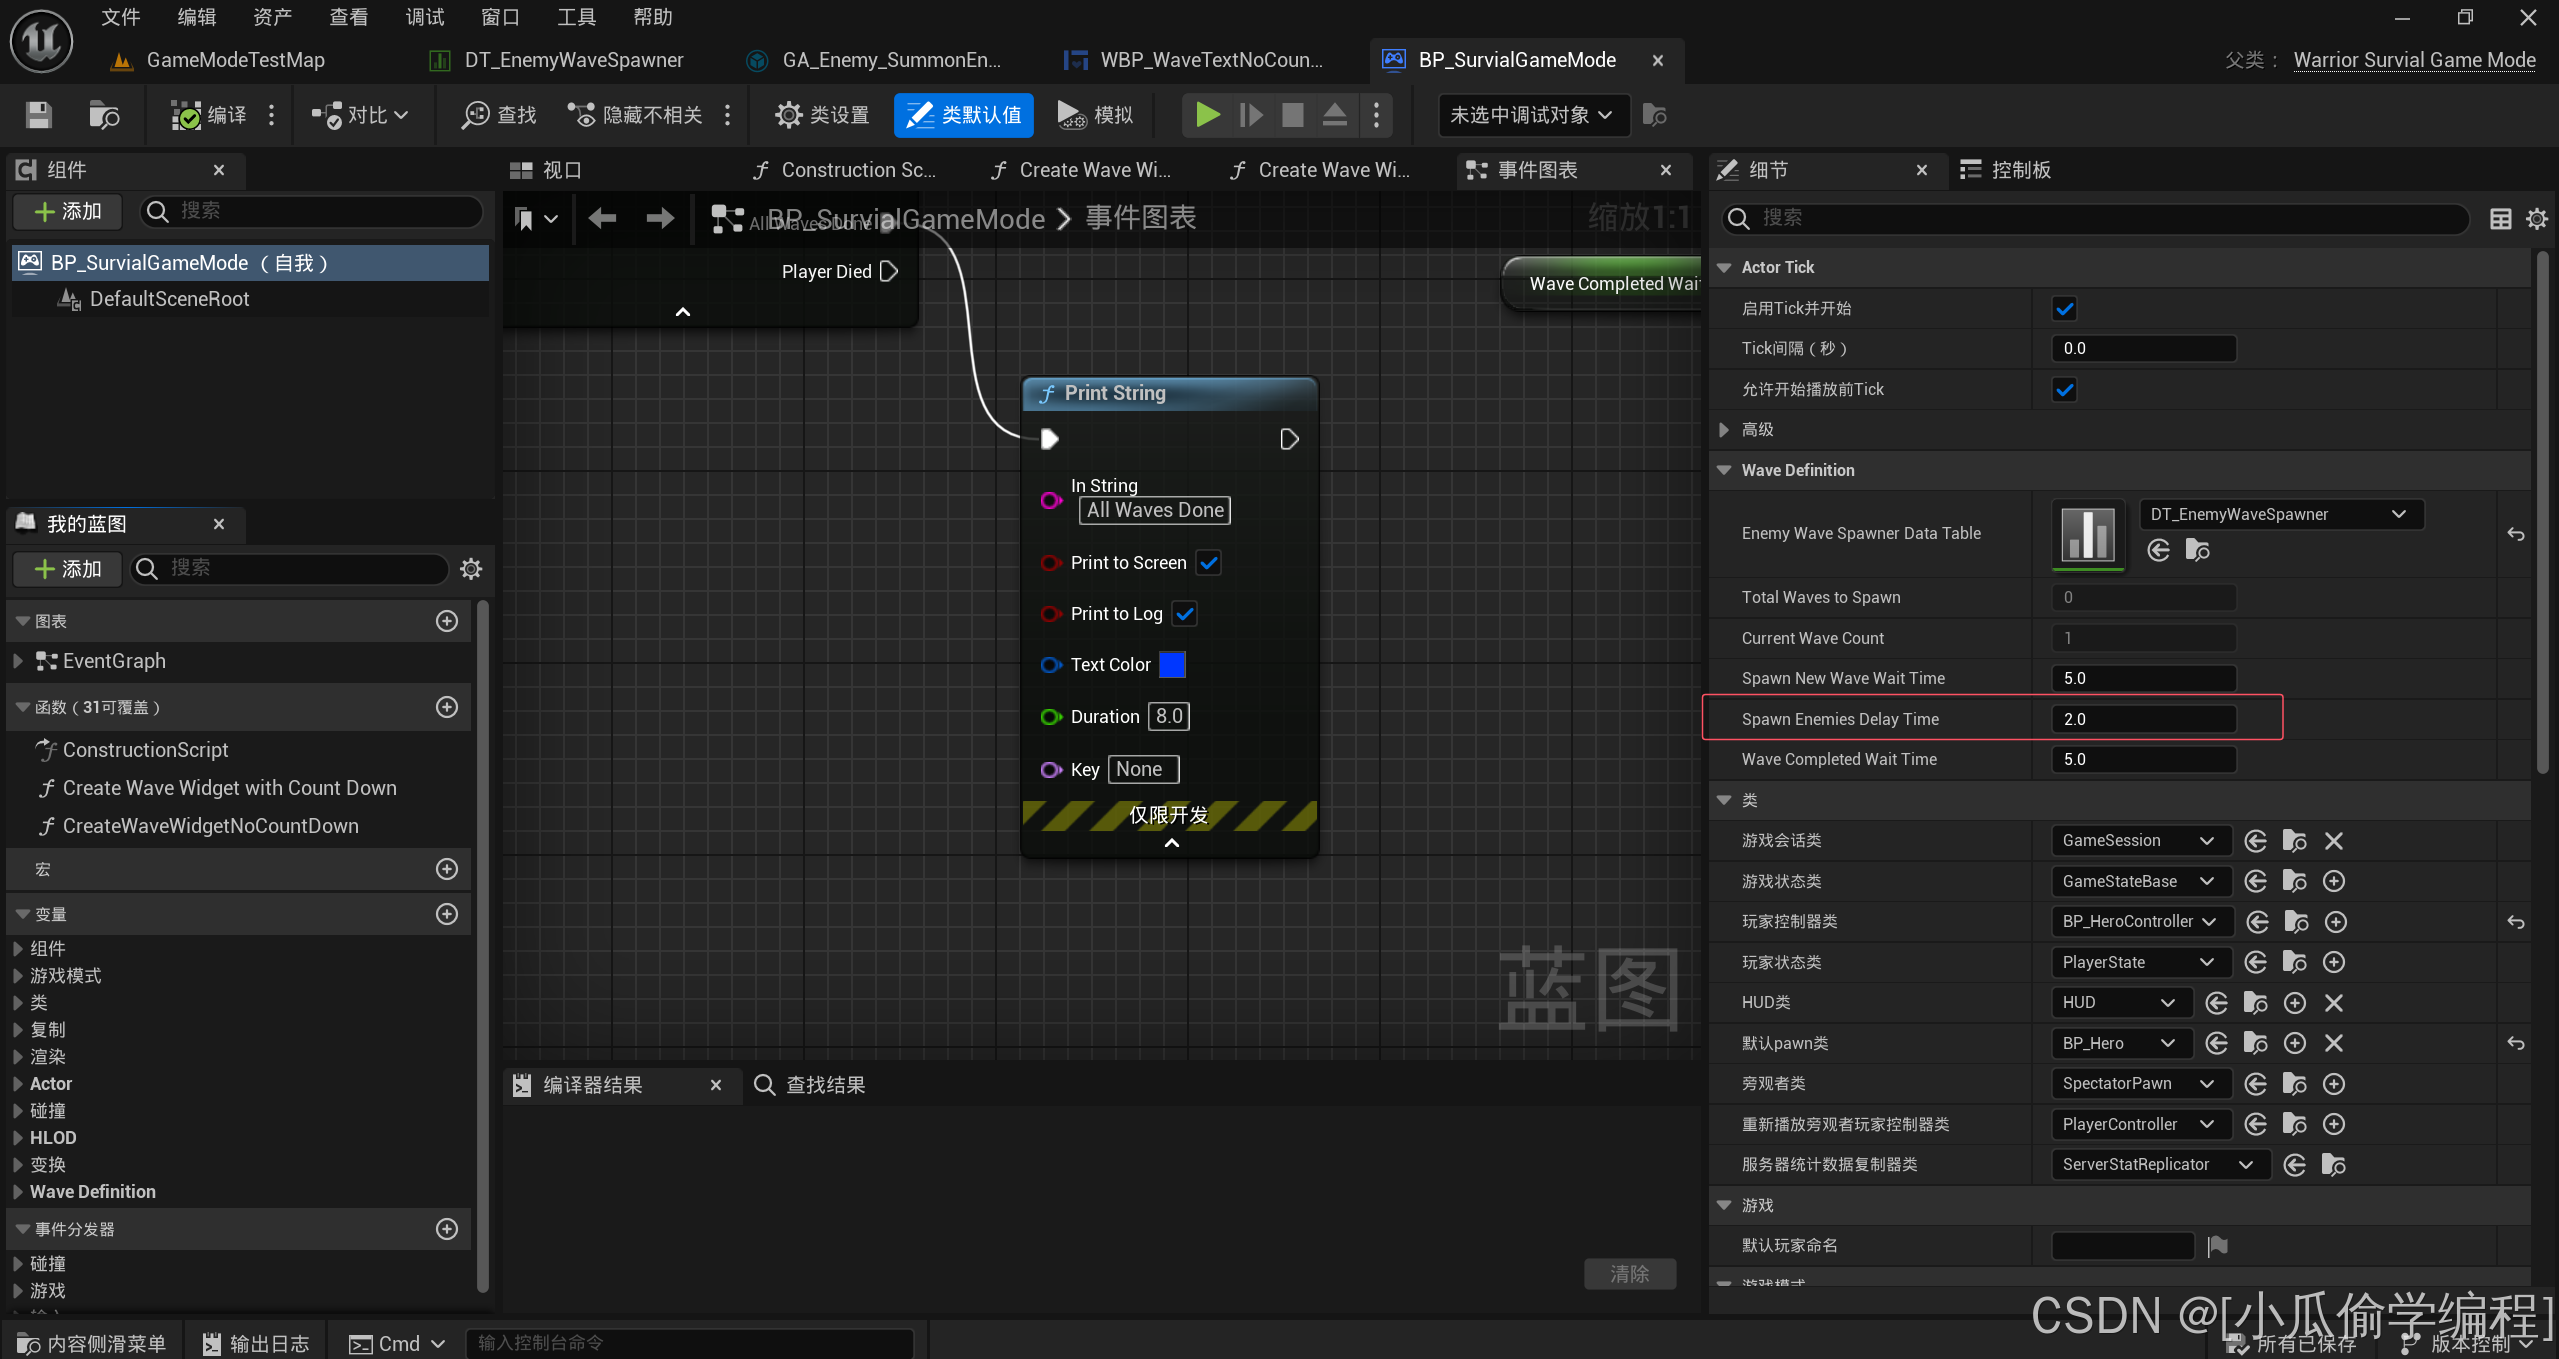Toggle the Print to Log checkbox
The height and width of the screenshot is (1359, 2559).
(x=1184, y=614)
